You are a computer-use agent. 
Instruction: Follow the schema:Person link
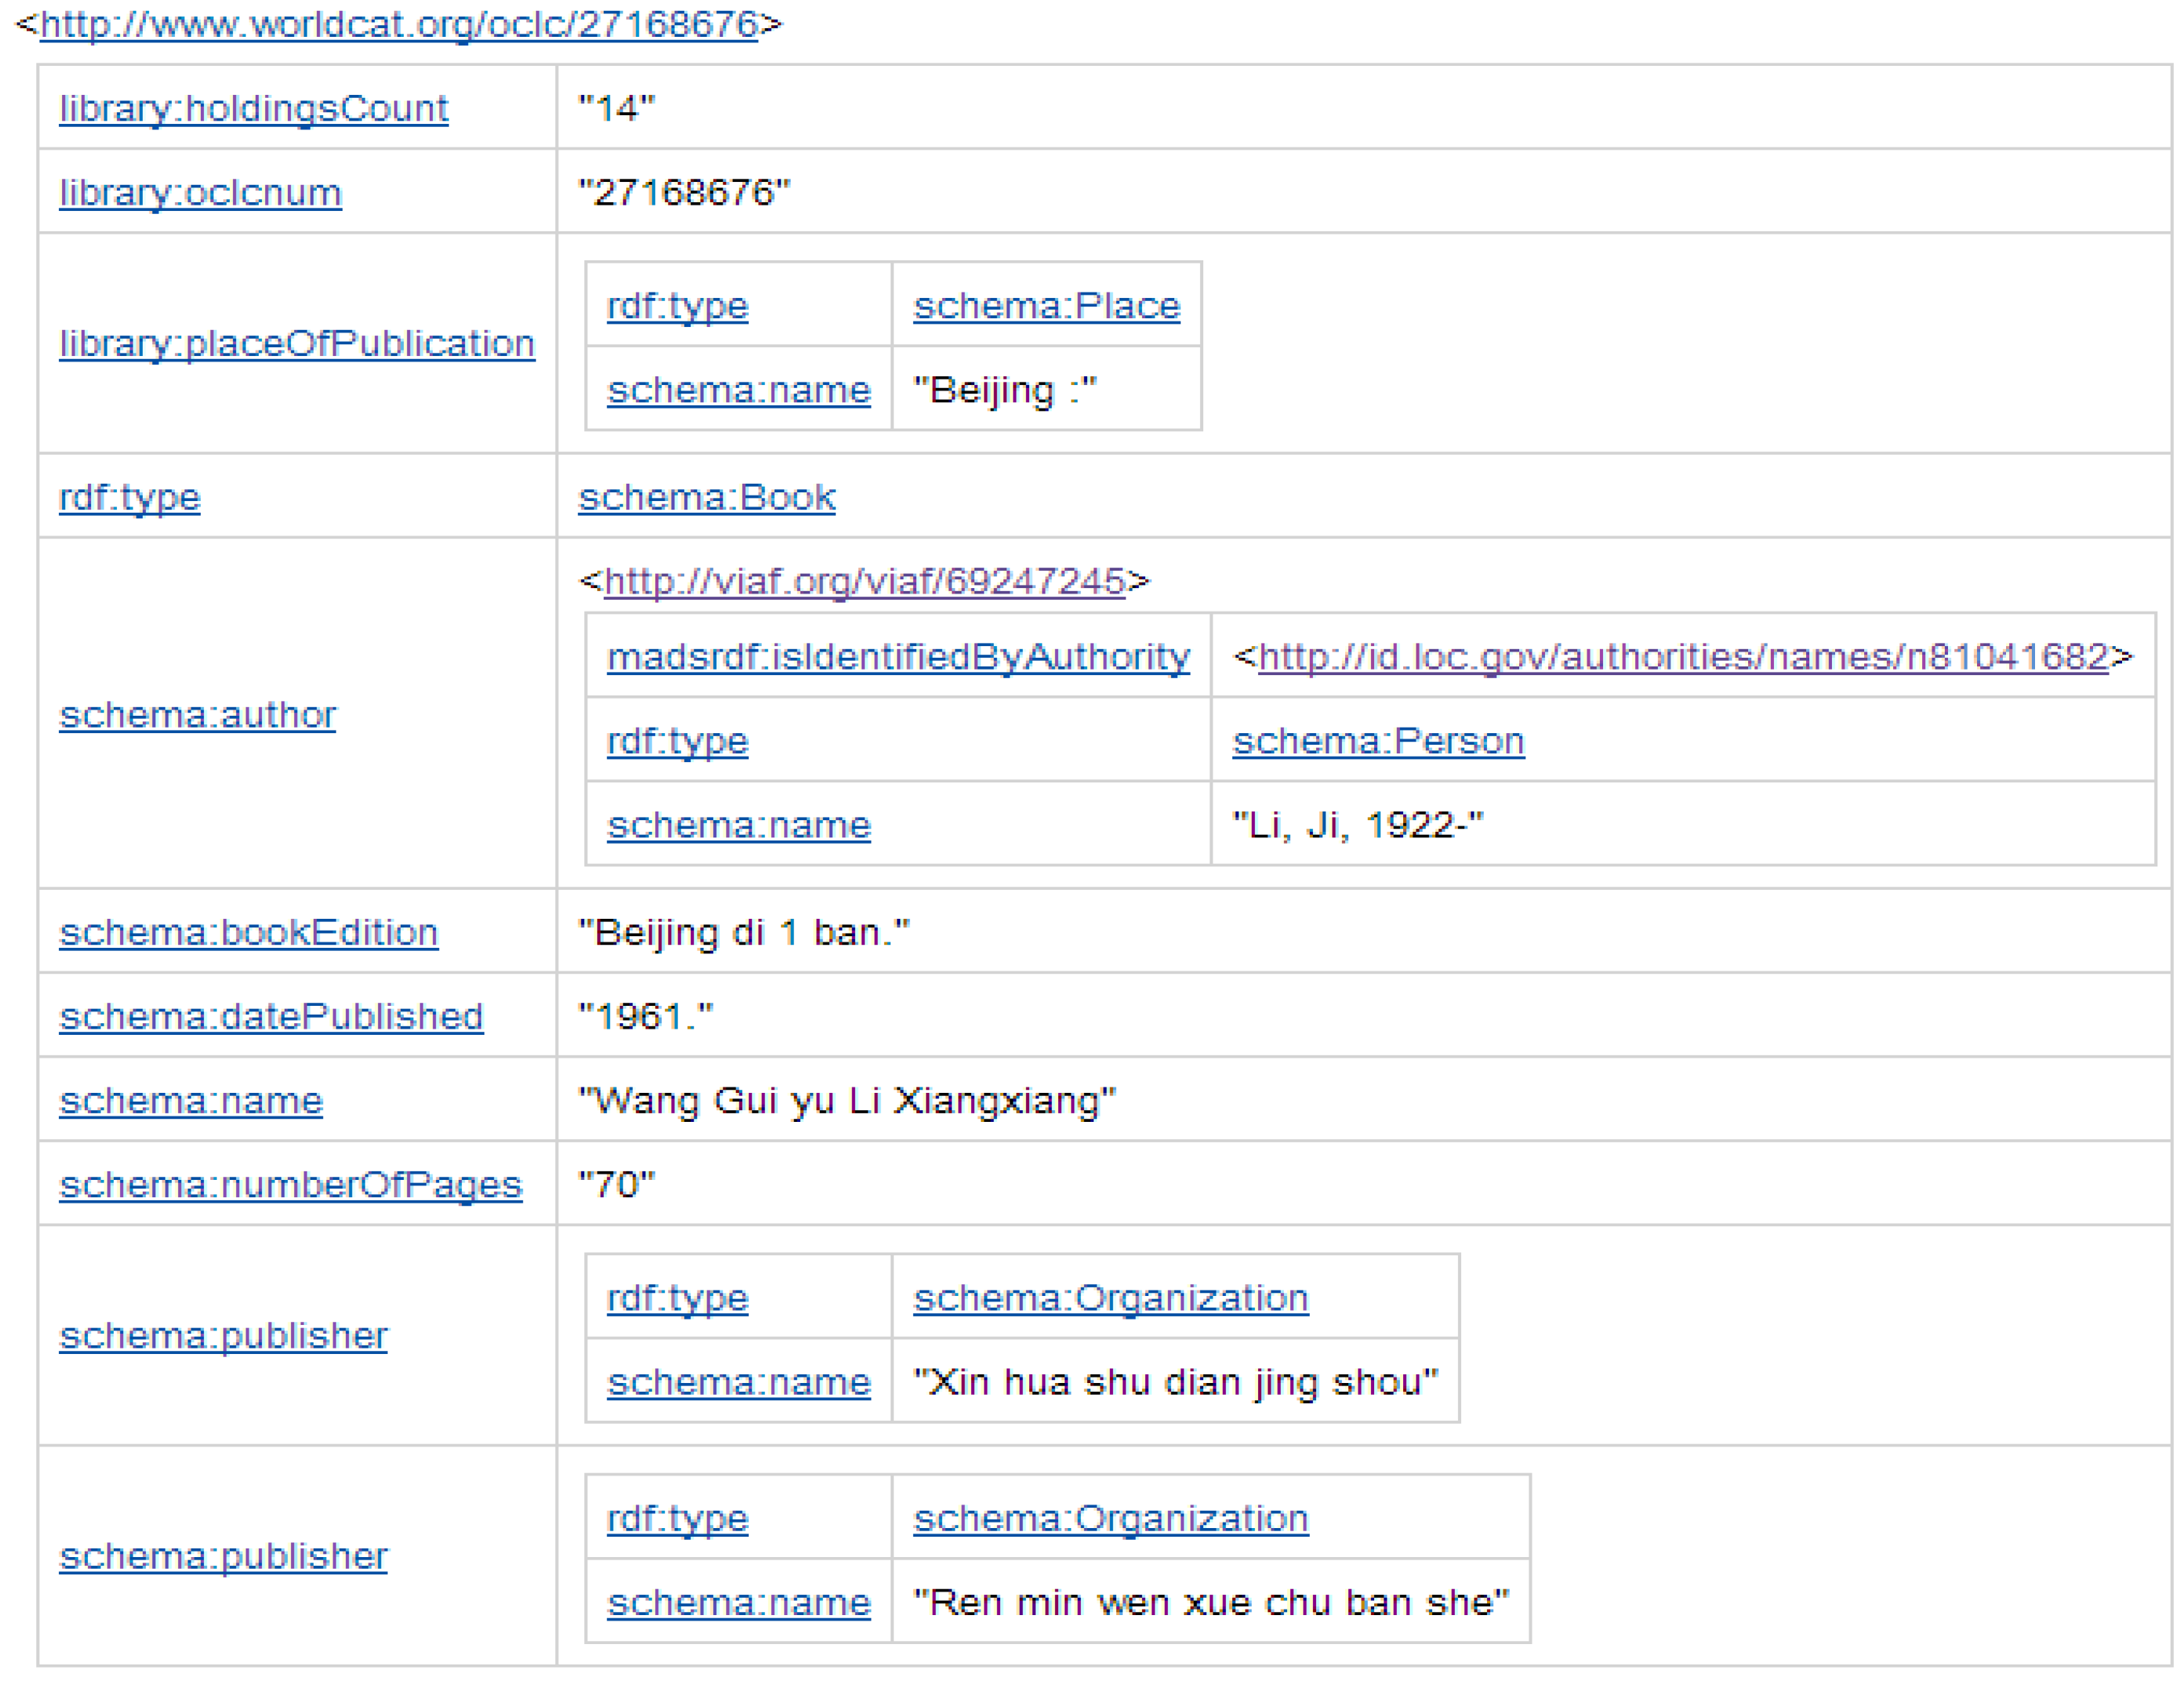pos(1378,741)
